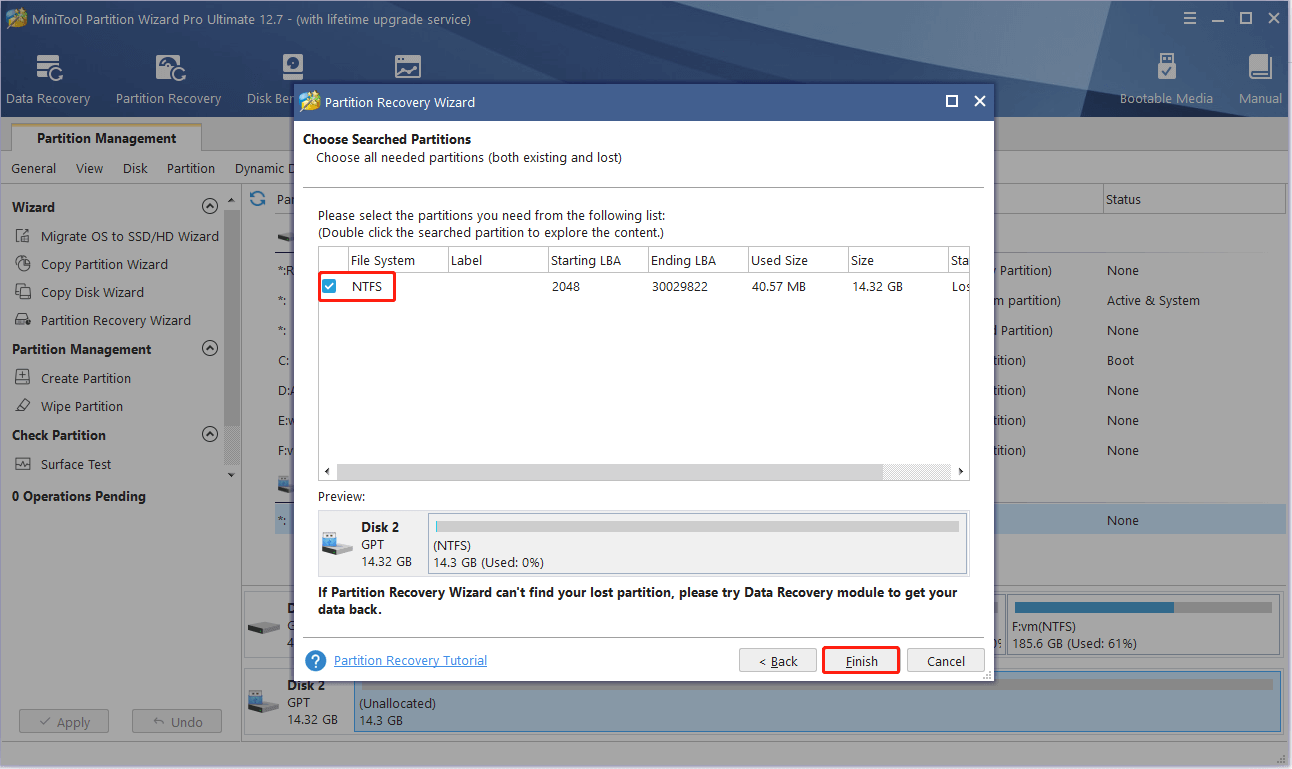
Task: Click the Active & System status entry
Action: click(x=1153, y=301)
